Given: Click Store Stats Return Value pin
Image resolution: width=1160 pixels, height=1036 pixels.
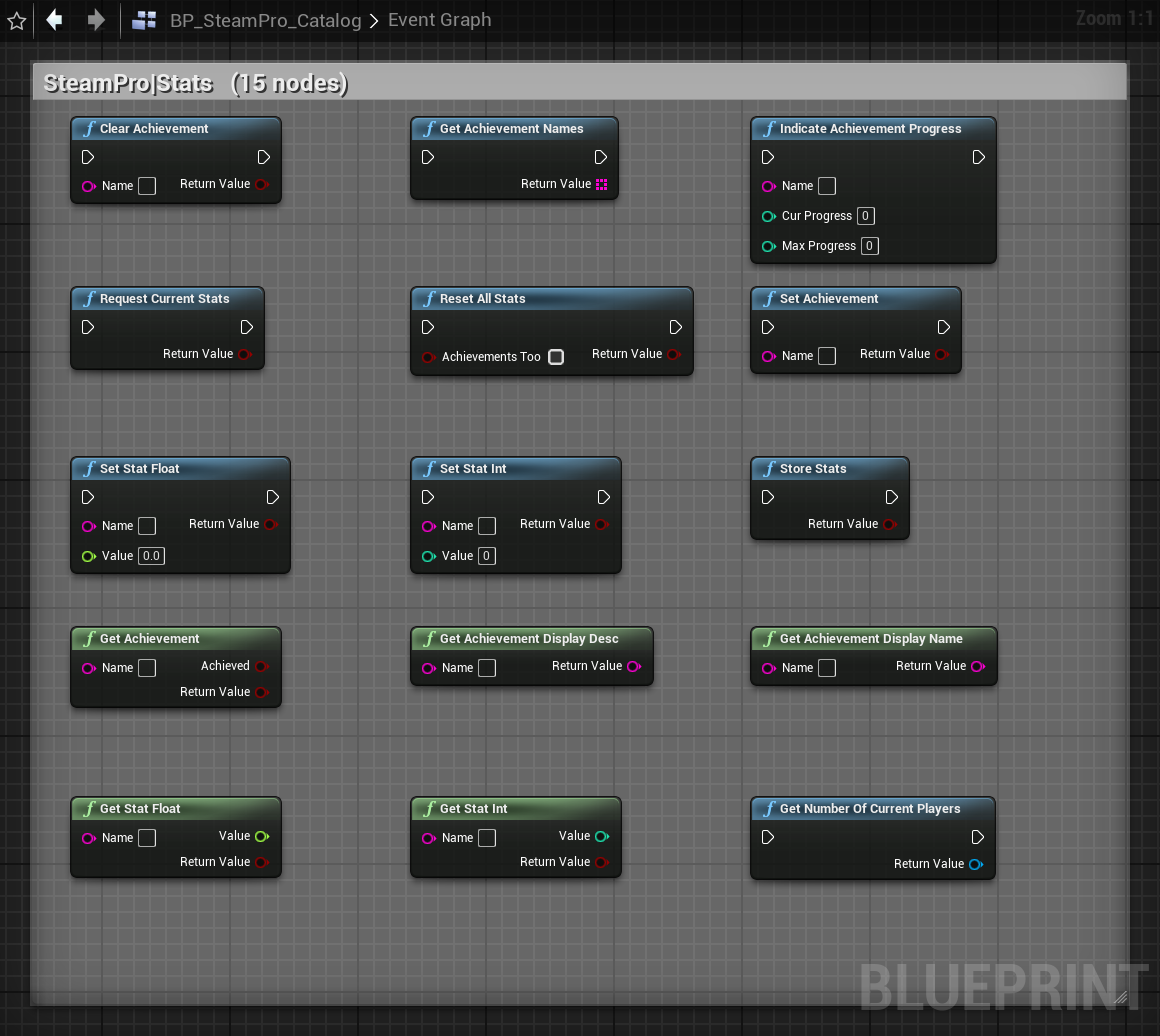Looking at the screenshot, I should tap(889, 524).
